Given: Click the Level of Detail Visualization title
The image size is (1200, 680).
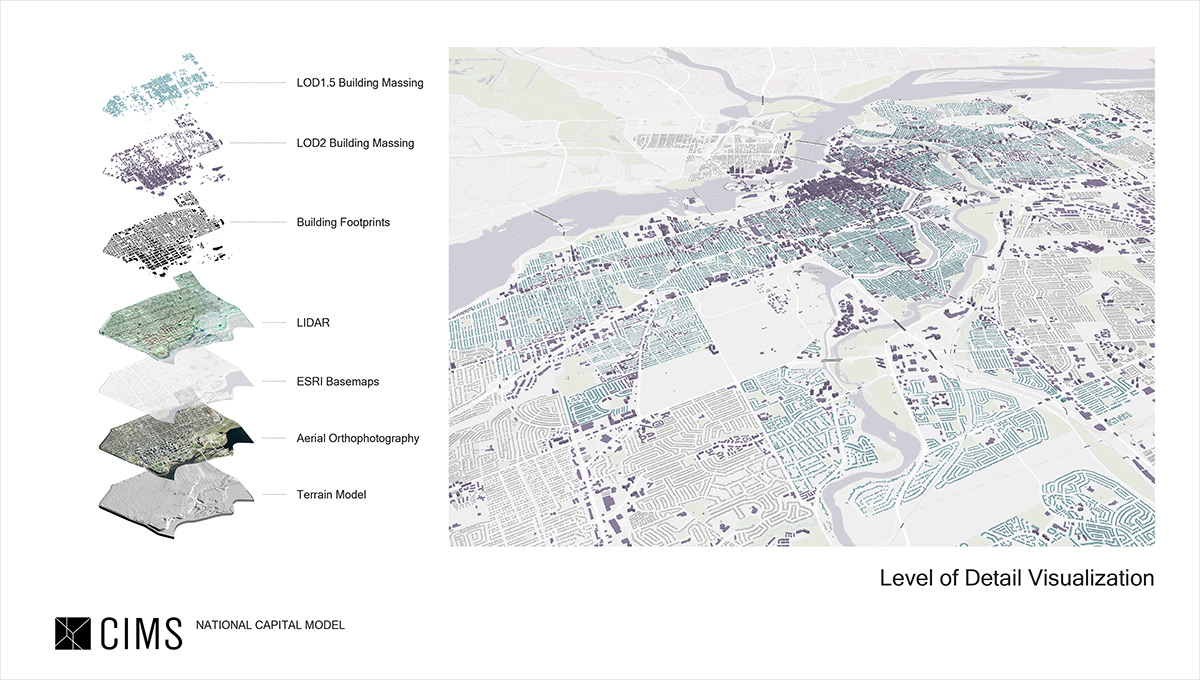Looking at the screenshot, I should [1017, 578].
